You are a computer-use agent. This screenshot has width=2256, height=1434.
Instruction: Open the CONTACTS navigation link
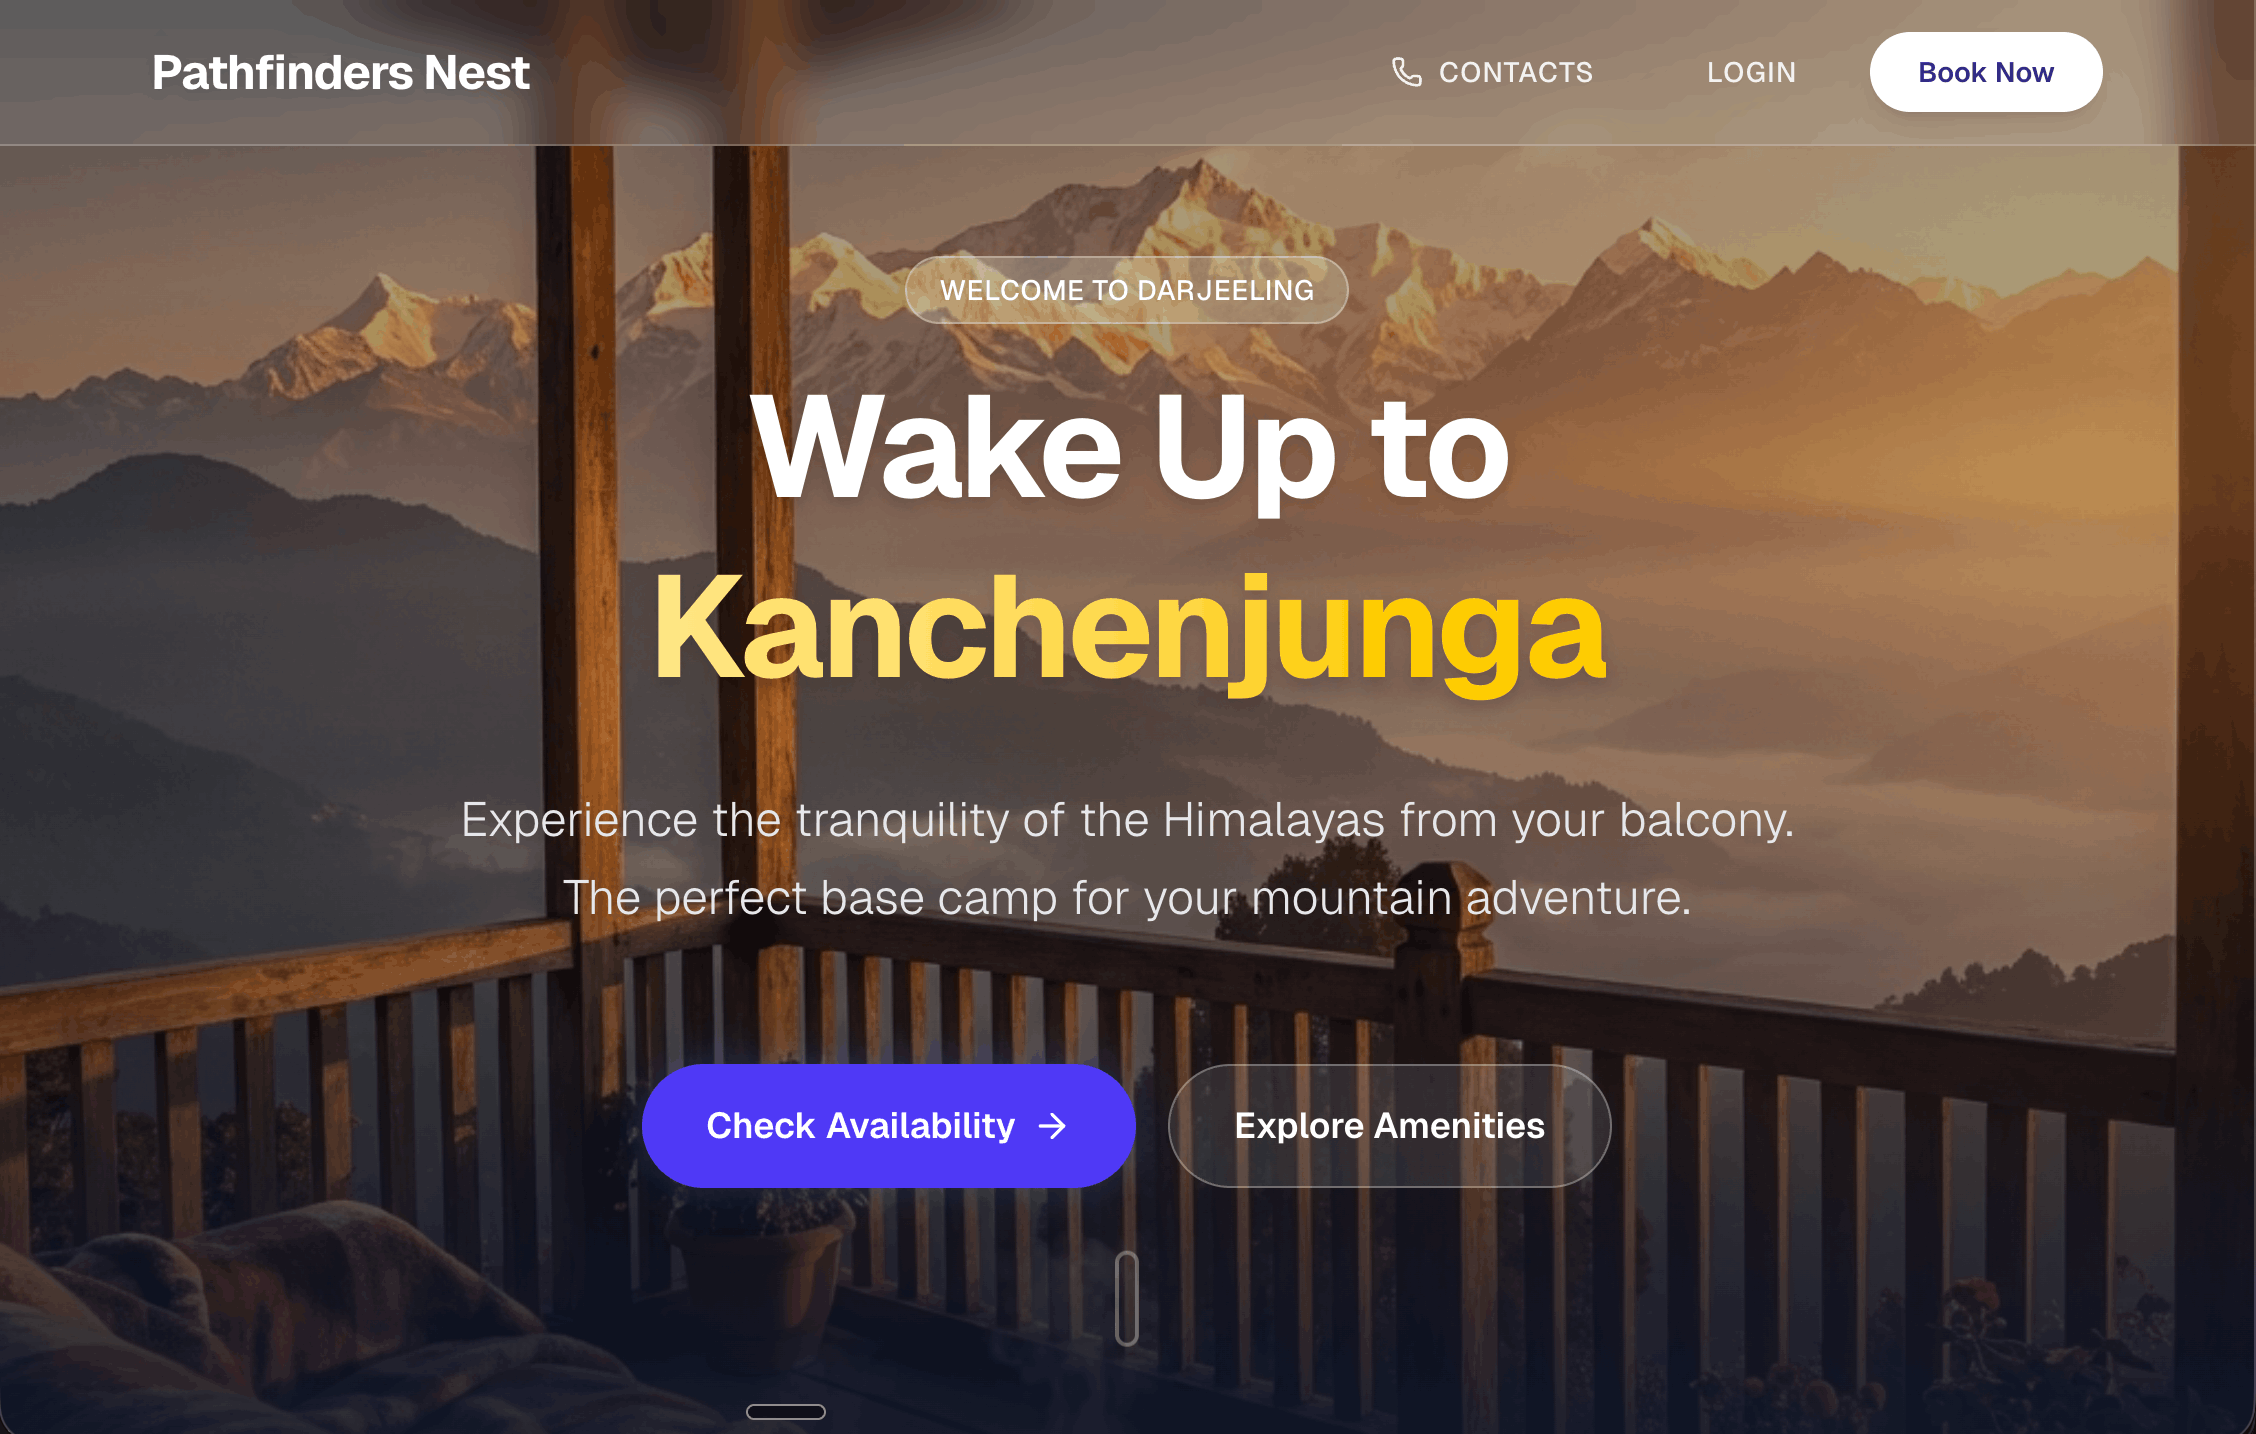pyautogui.click(x=1492, y=72)
